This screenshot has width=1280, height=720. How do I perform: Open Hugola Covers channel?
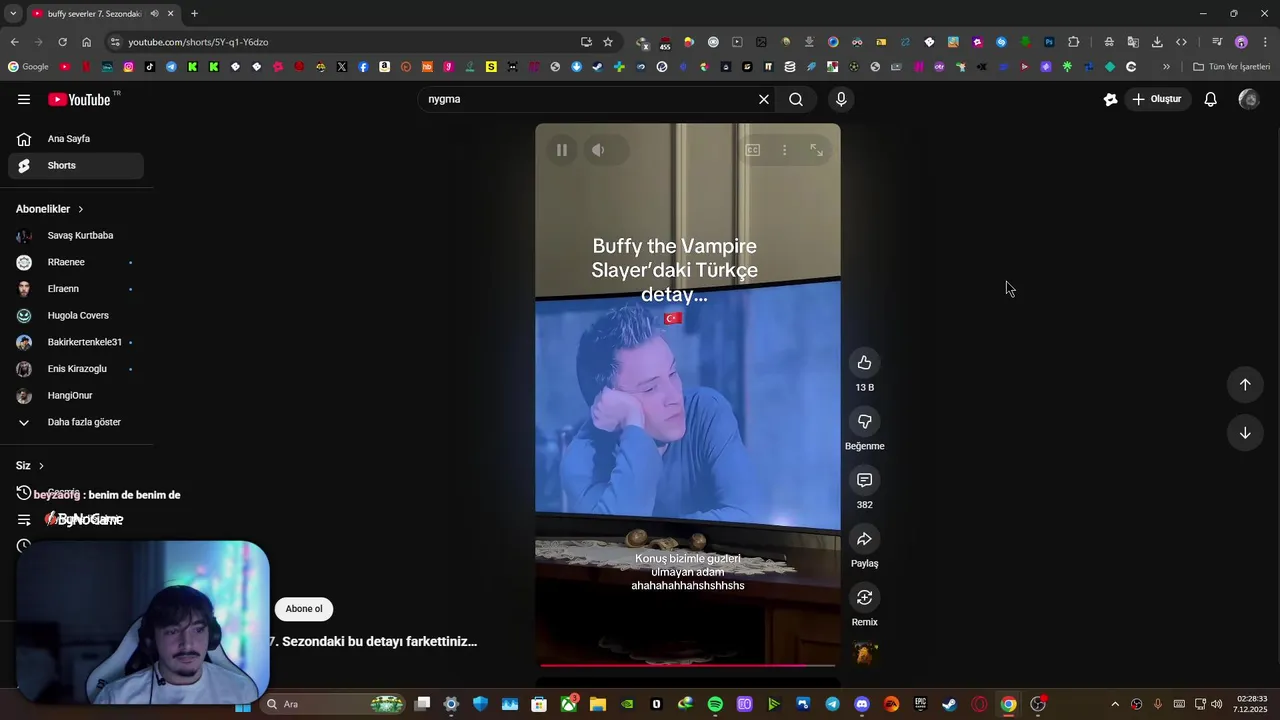[x=76, y=316]
